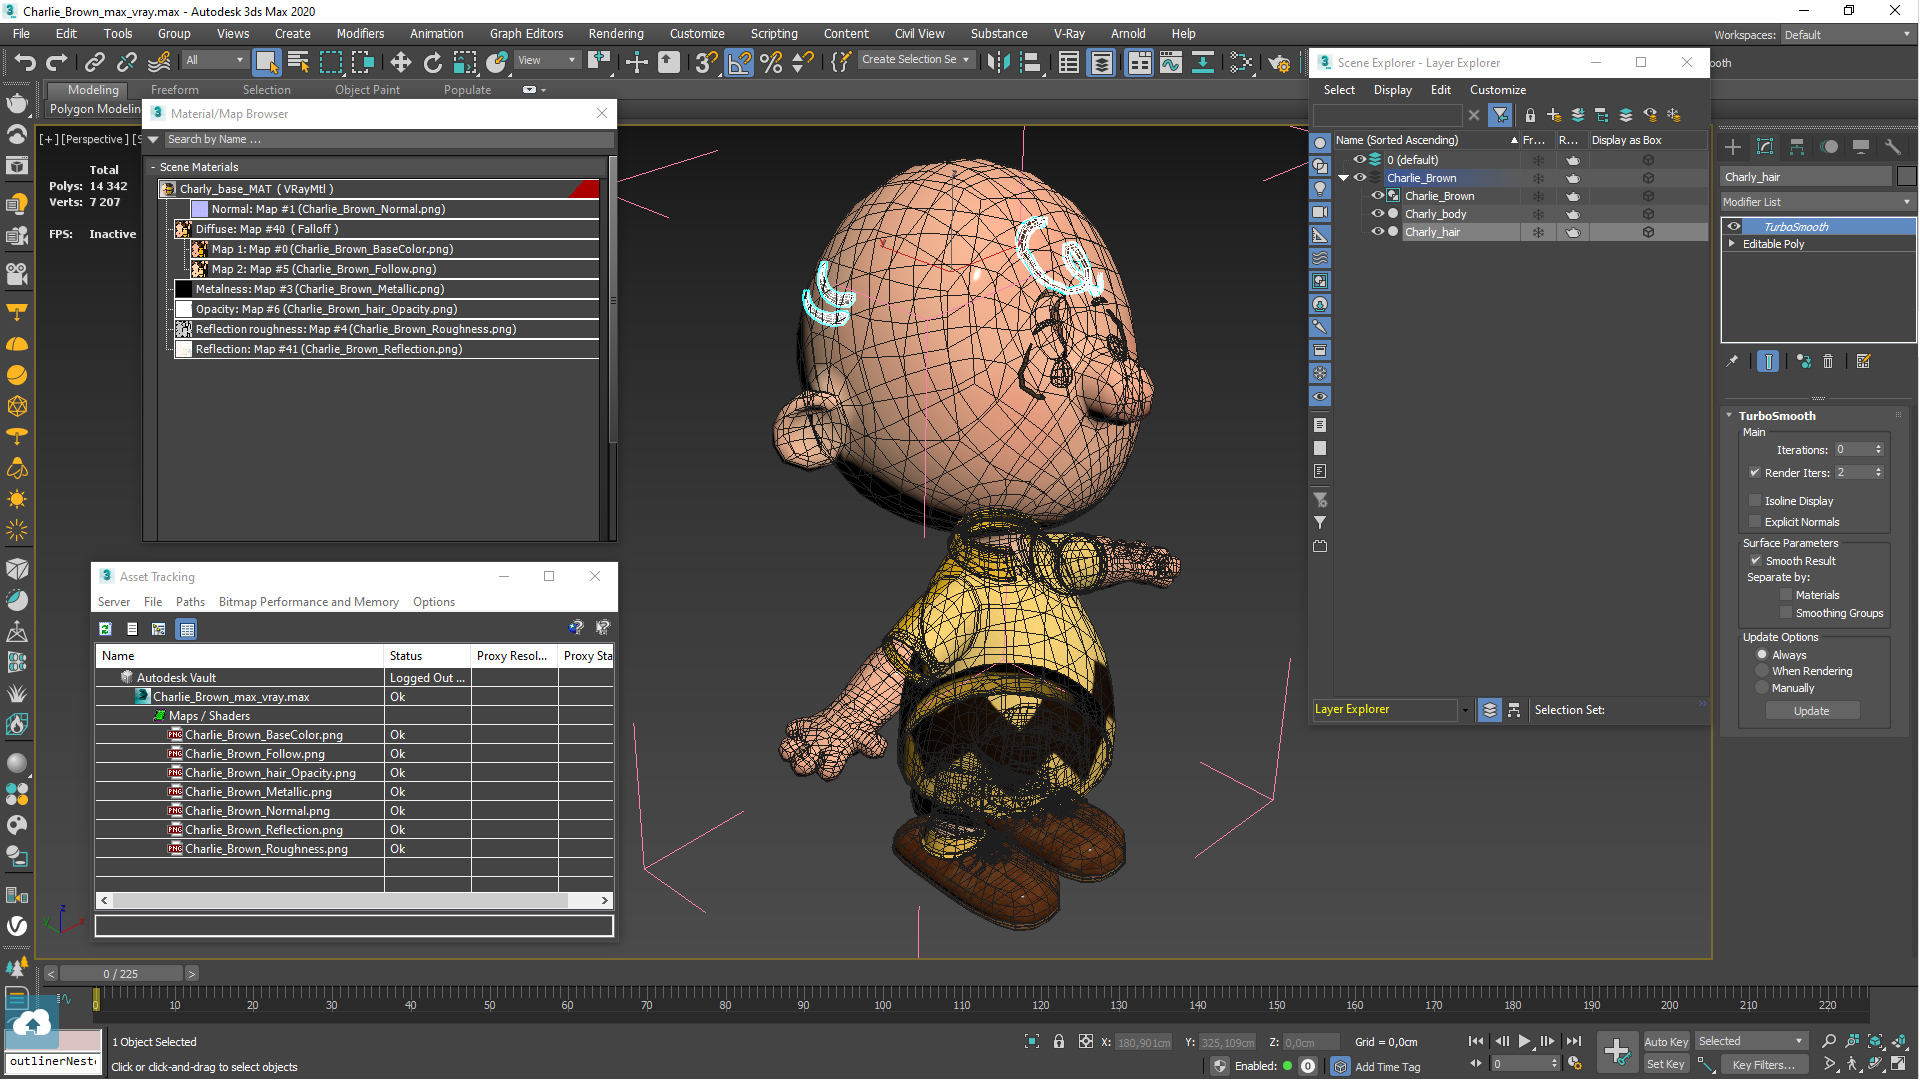Click the Unlink Selection icon

(x=127, y=62)
